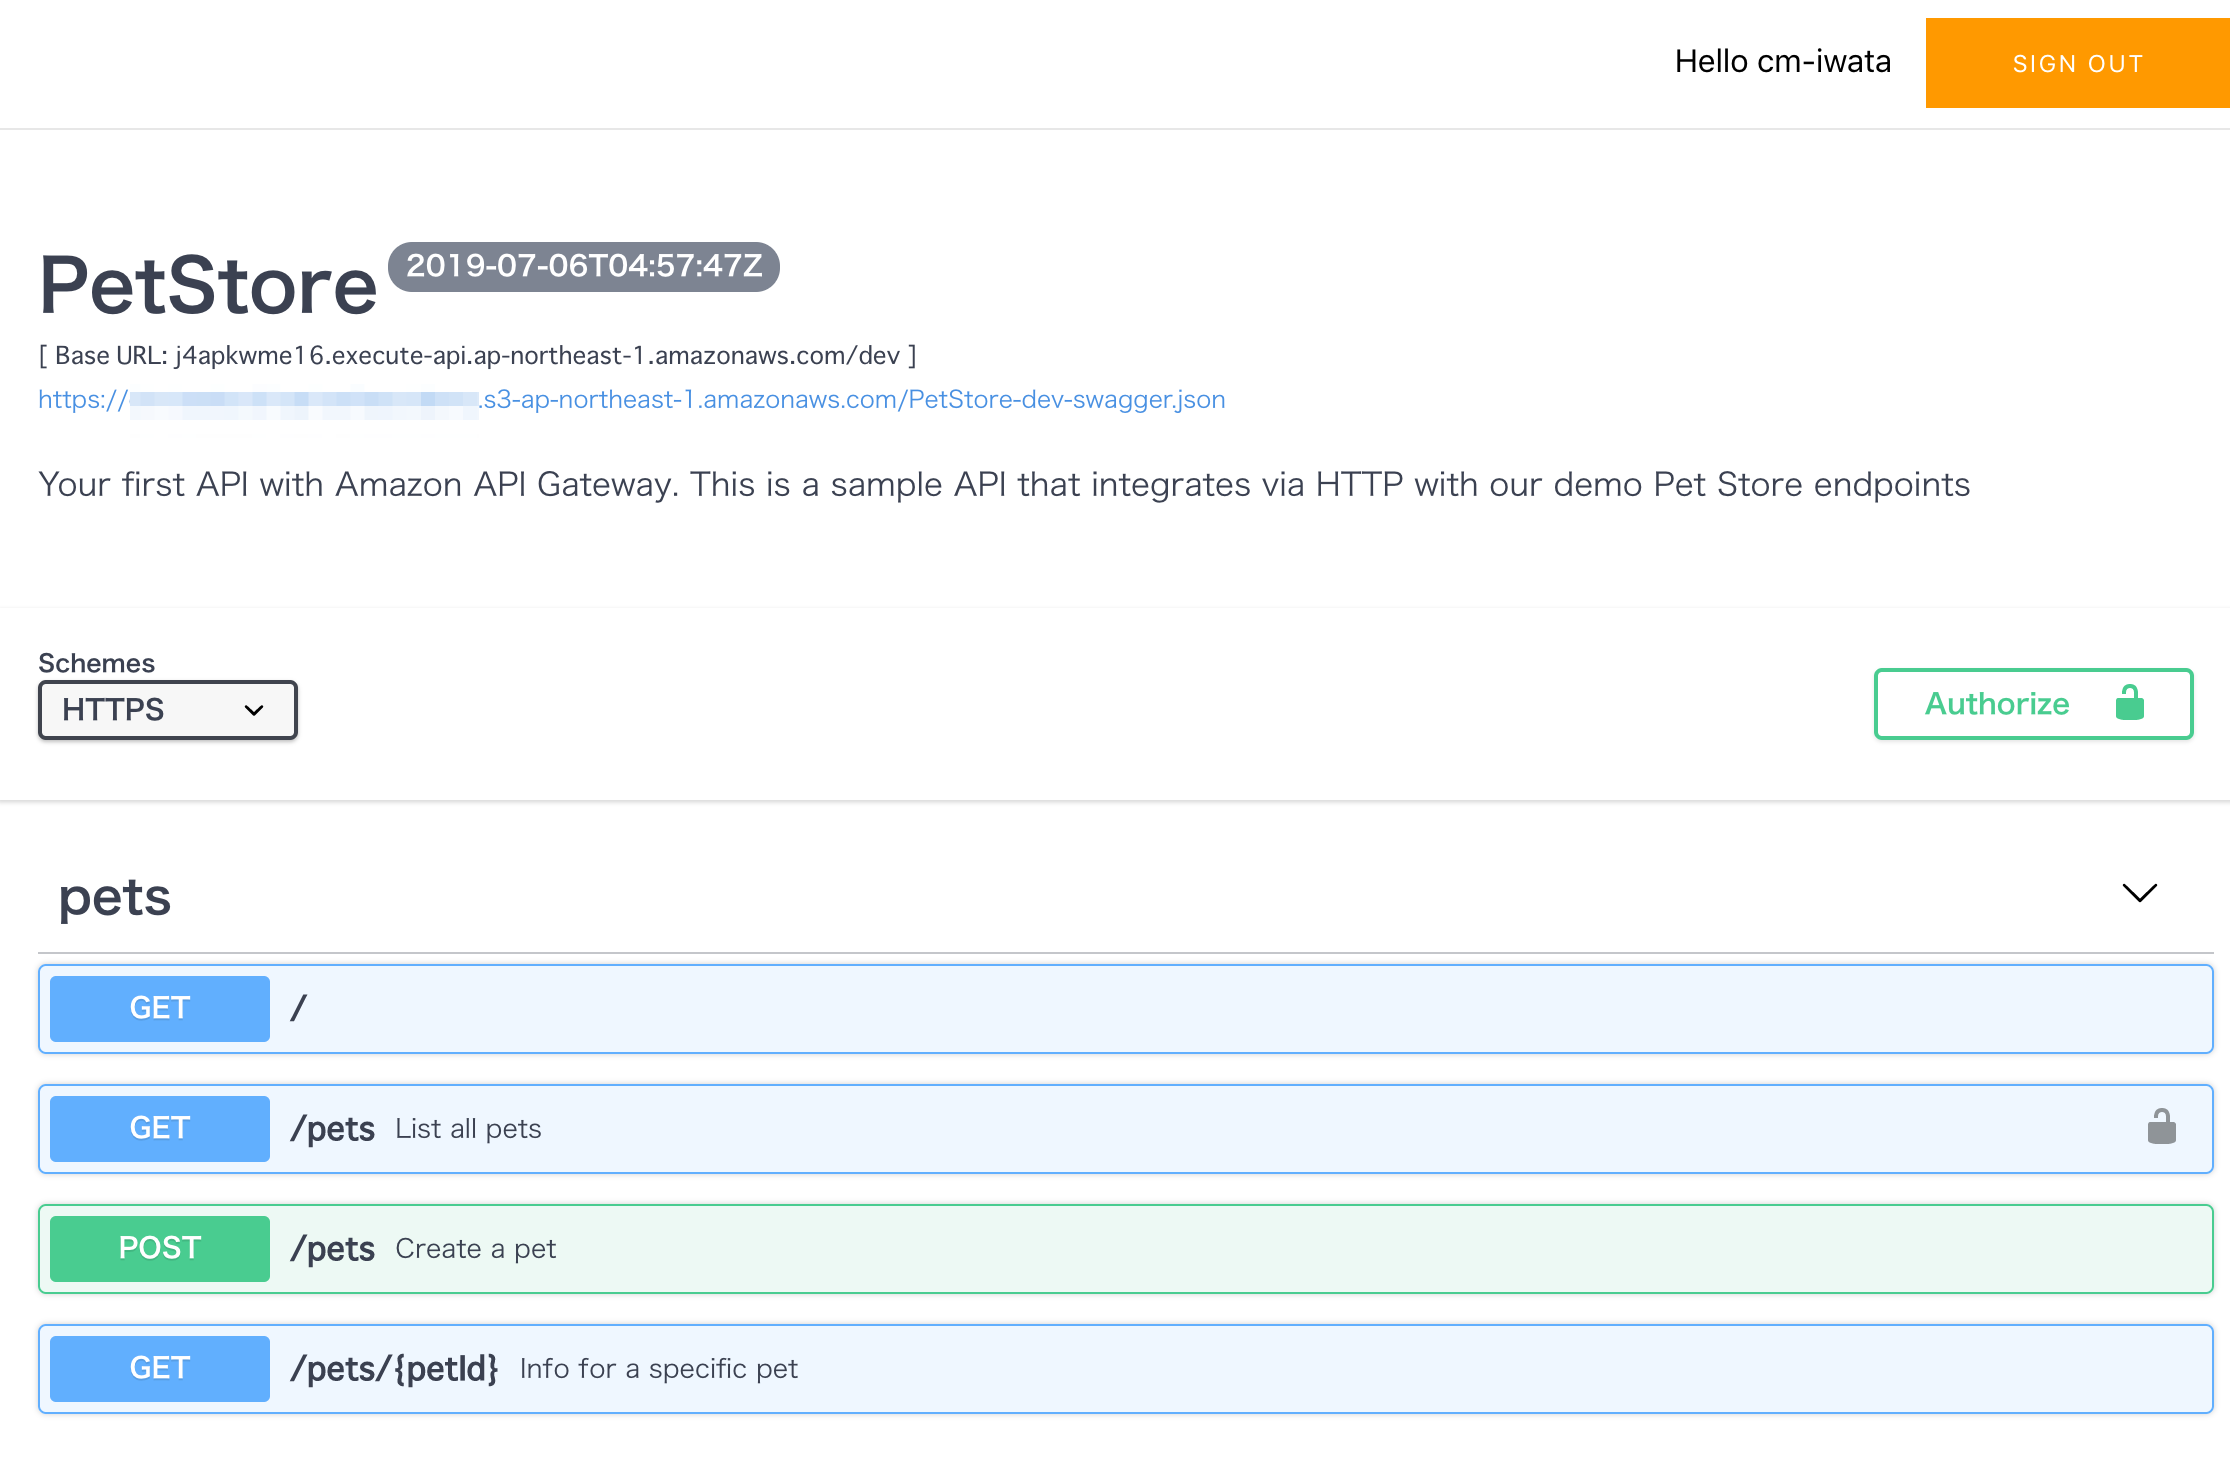Click the SIGN OUT button

2077,63
